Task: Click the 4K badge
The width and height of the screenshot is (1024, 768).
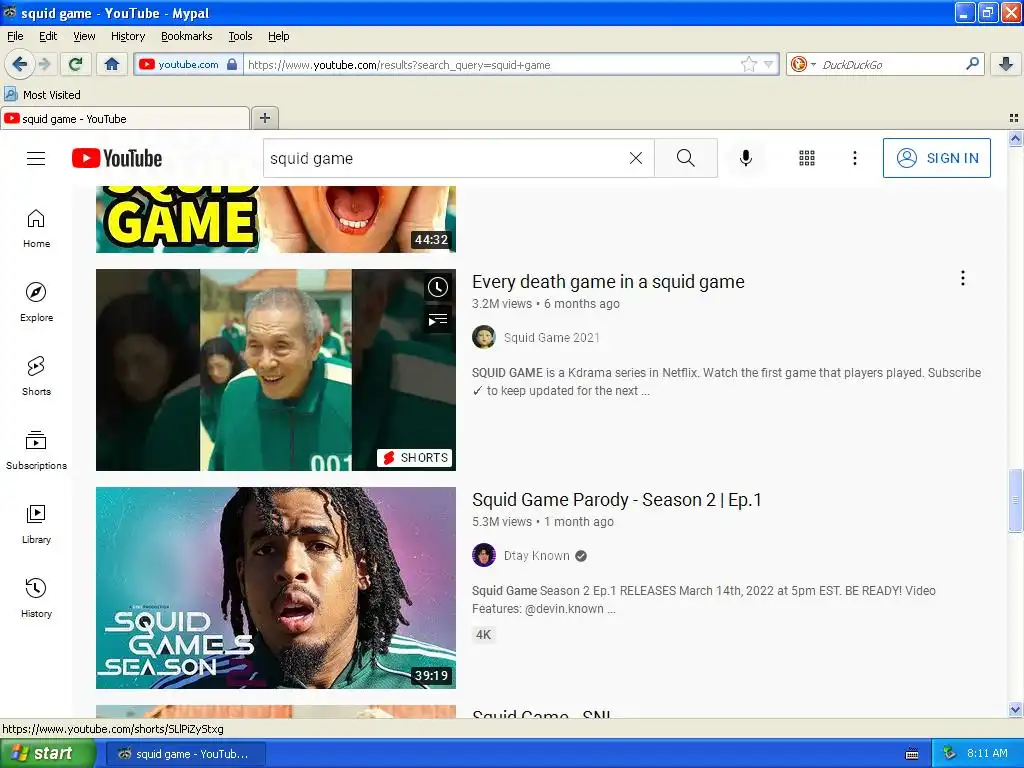Action: coord(483,634)
